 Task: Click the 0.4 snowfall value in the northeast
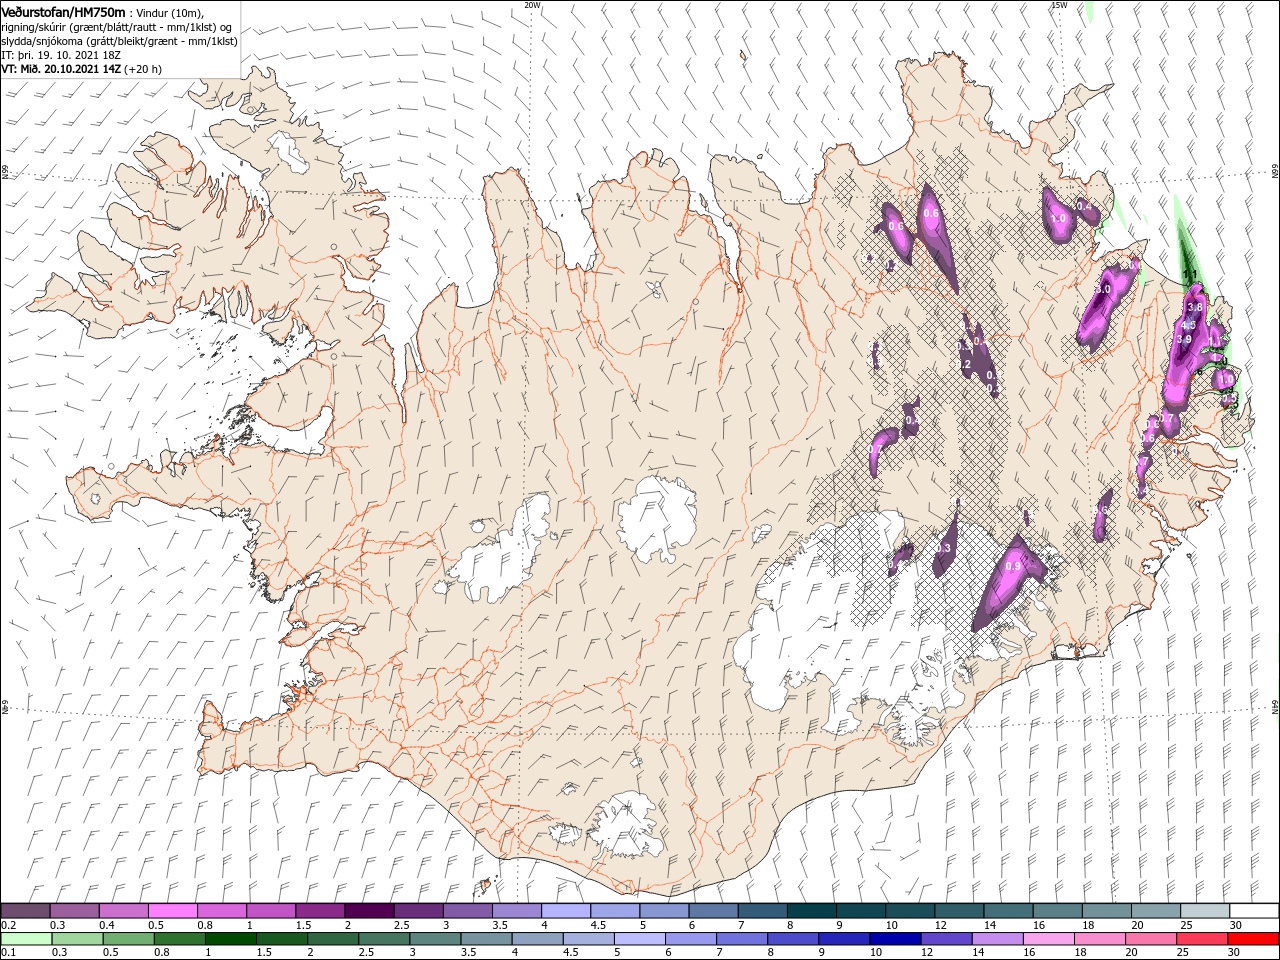(1083, 206)
